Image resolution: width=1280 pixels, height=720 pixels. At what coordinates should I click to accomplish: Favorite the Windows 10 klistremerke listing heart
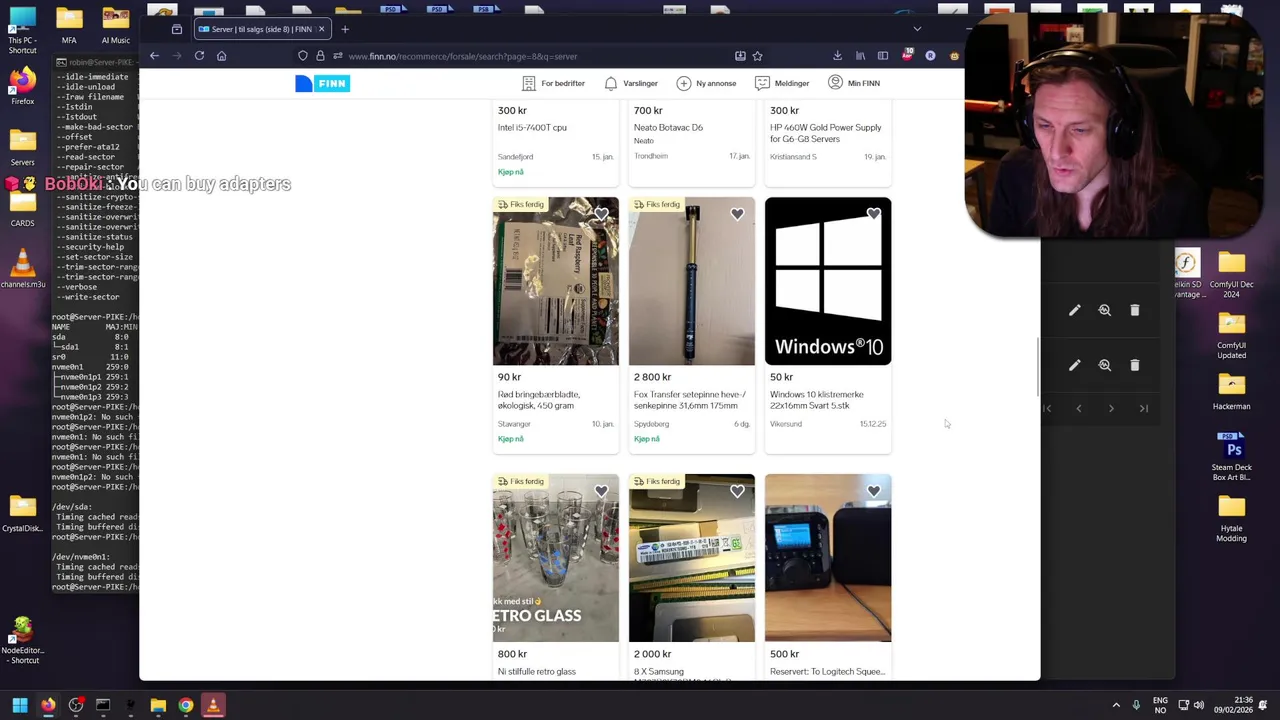pos(874,214)
